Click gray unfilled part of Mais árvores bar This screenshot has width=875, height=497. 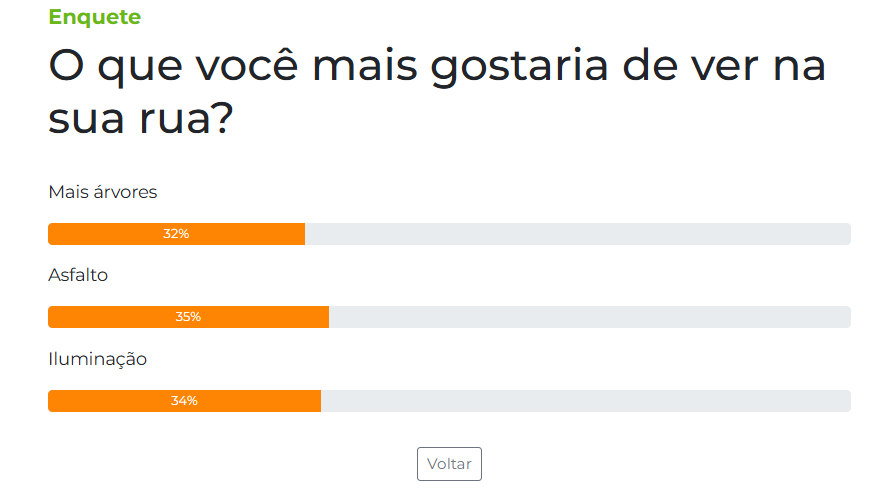coord(578,234)
